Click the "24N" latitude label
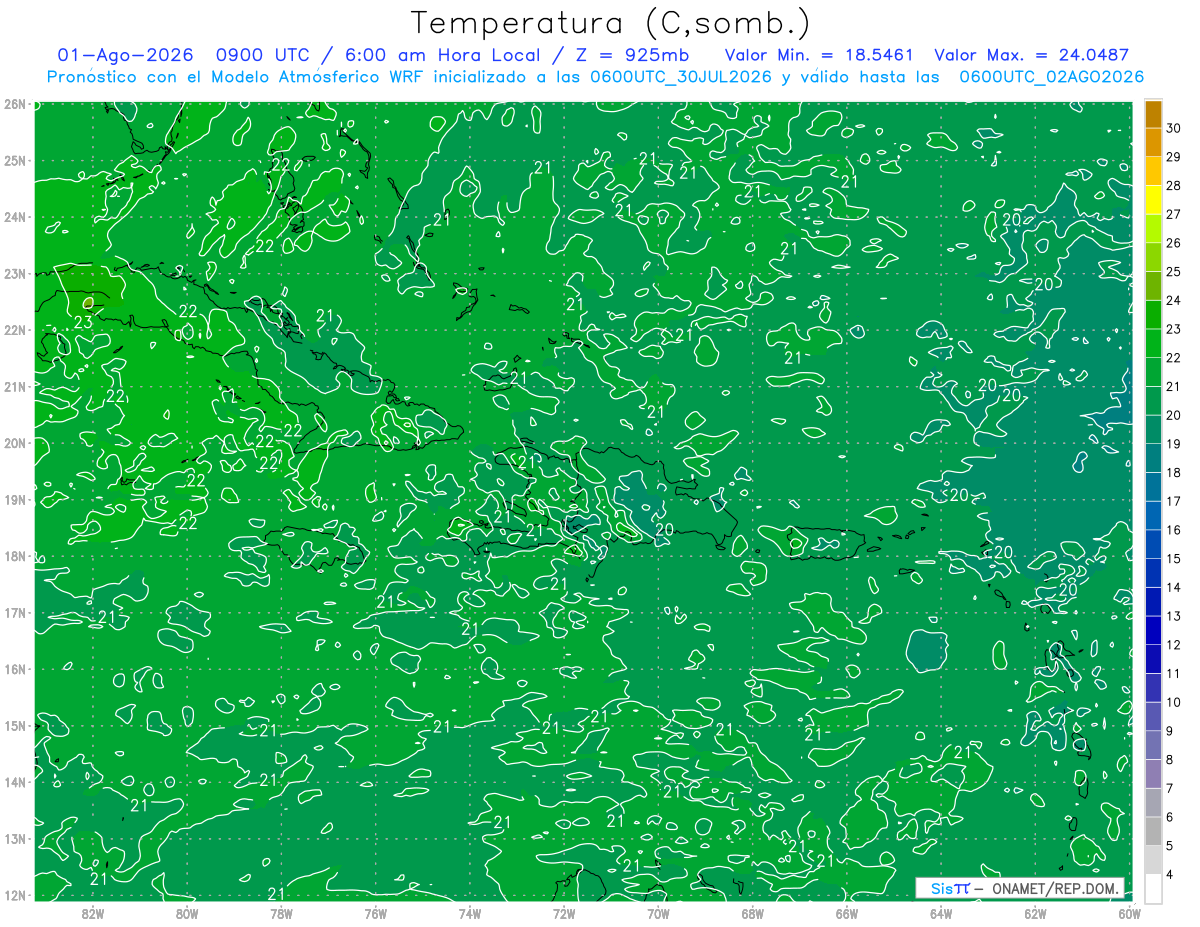Screen dimensions: 1200x927 (x=16, y=217)
